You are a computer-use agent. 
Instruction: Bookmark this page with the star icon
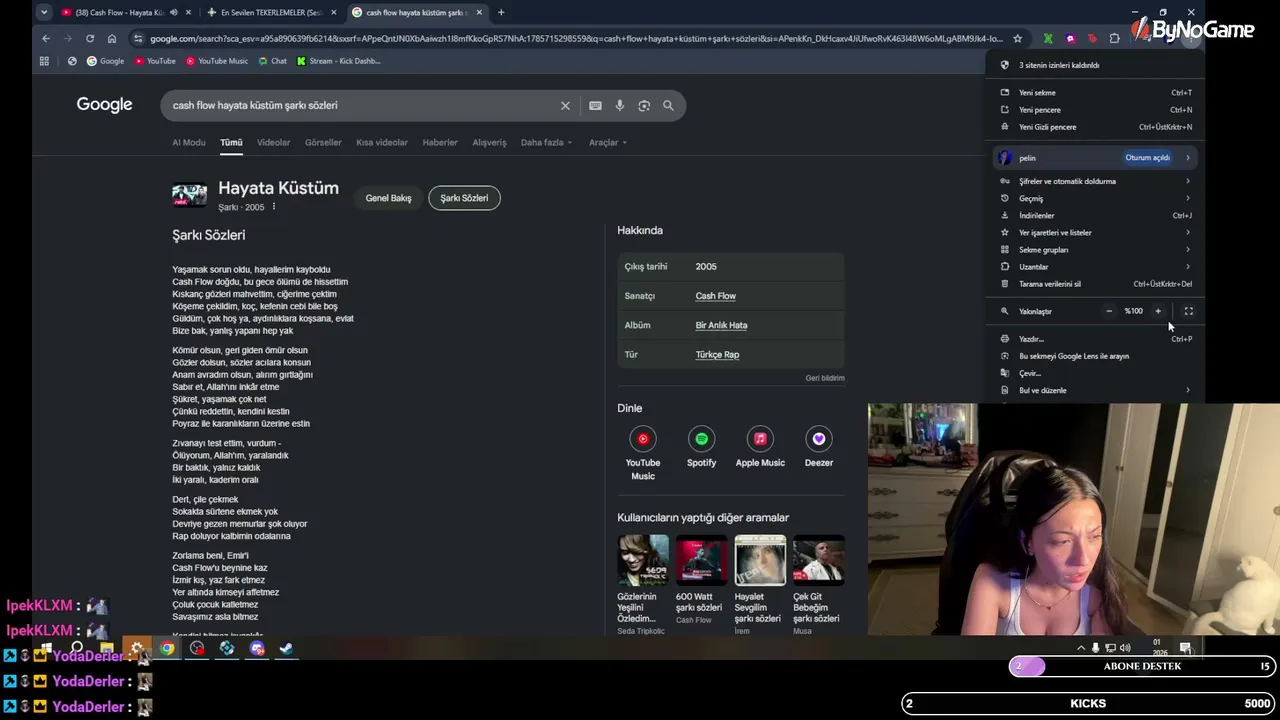click(1017, 38)
